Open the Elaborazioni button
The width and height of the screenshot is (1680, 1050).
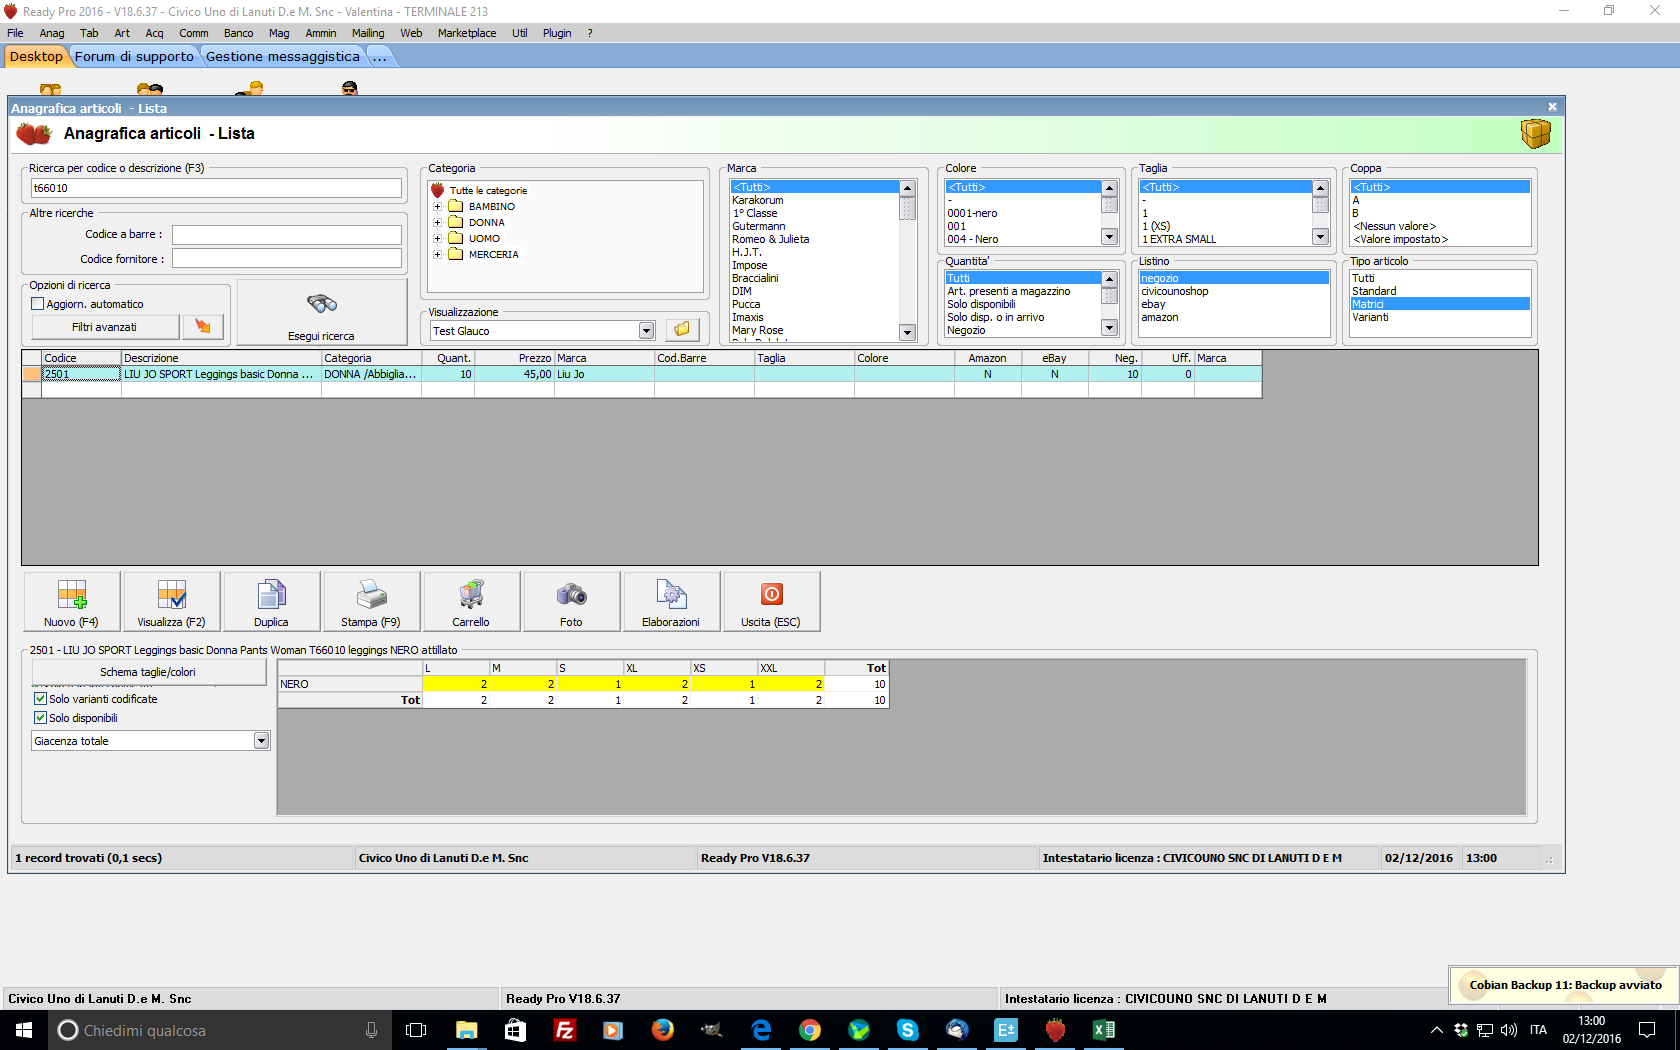pyautogui.click(x=671, y=601)
